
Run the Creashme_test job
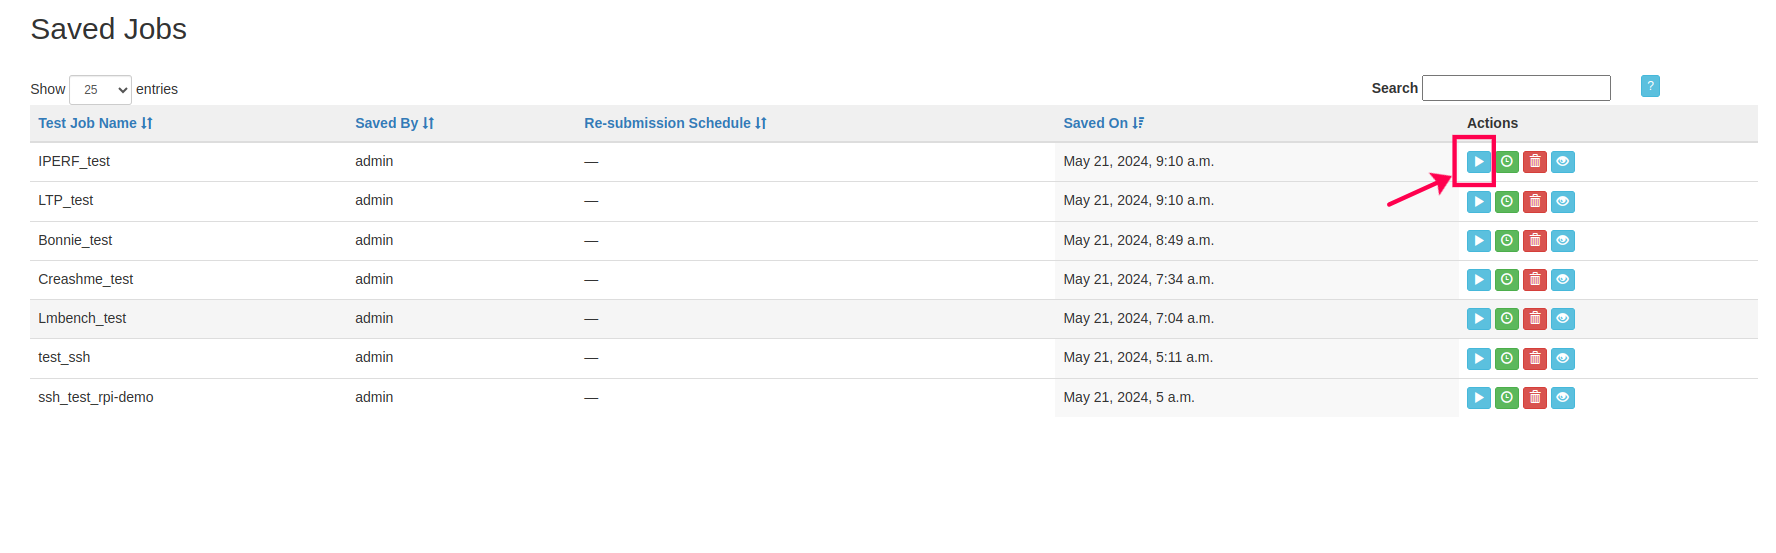[1478, 280]
